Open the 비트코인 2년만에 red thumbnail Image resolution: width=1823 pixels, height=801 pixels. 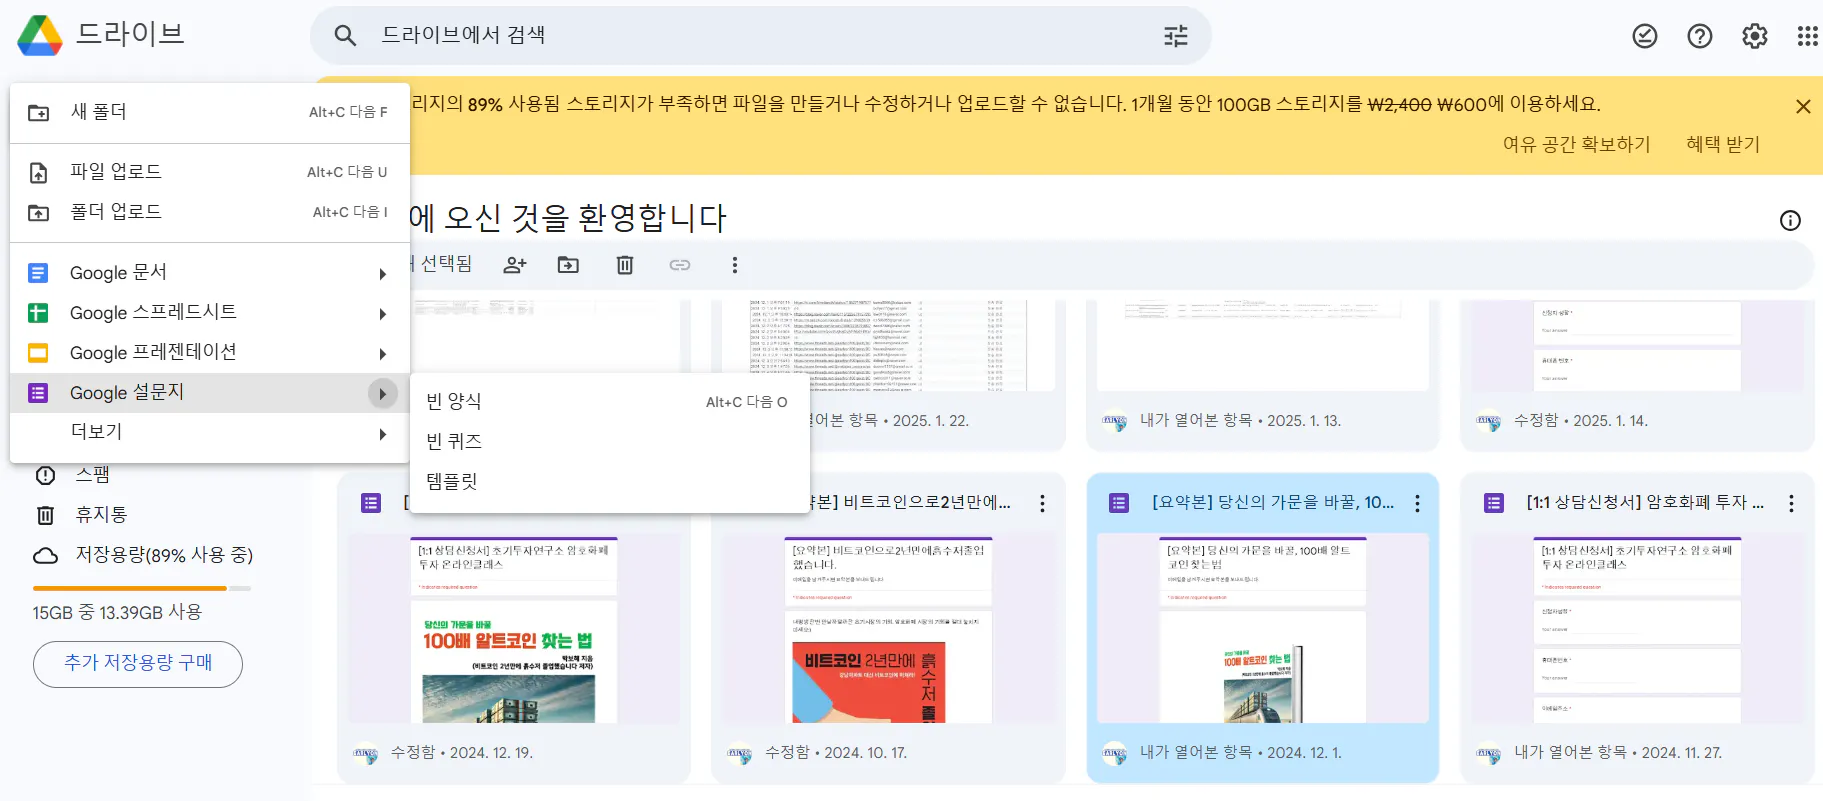tap(888, 628)
